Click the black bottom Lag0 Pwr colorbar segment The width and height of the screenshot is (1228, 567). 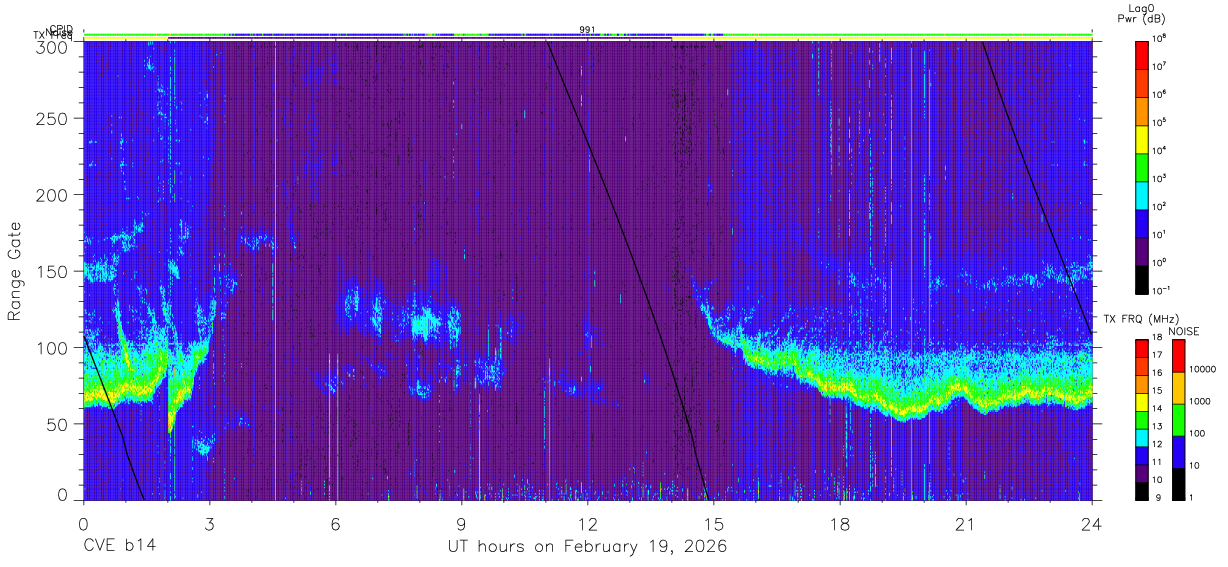1142,278
